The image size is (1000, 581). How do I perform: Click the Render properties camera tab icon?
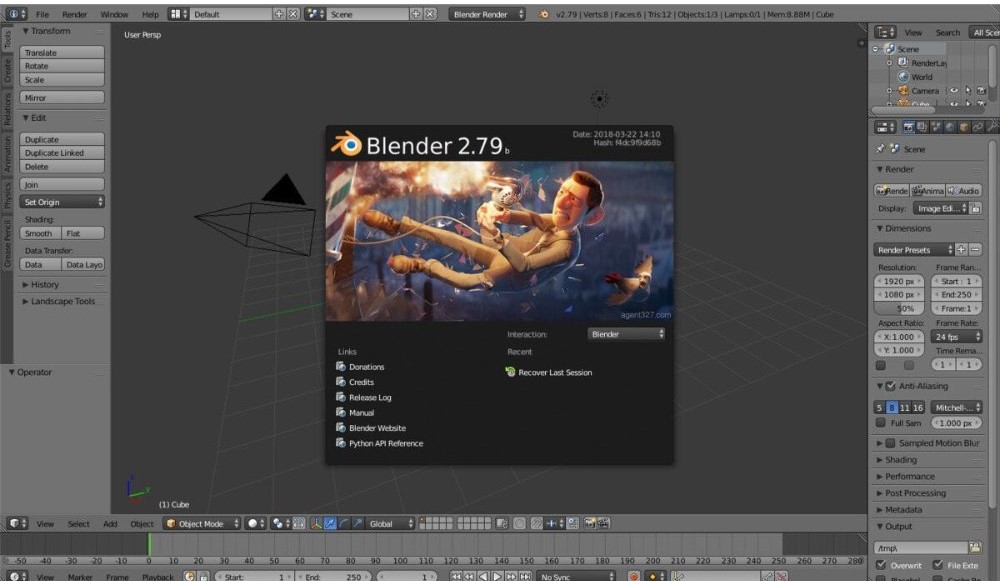909,127
